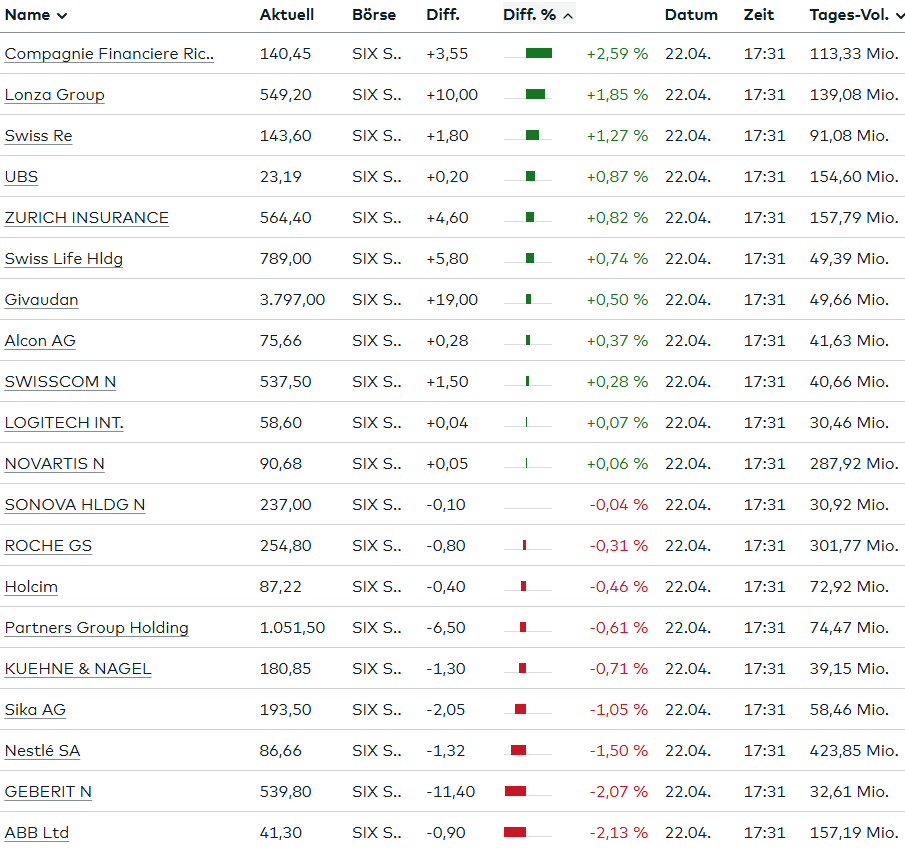905x851 pixels.
Task: Click the +2,59 % value
Action: point(617,54)
